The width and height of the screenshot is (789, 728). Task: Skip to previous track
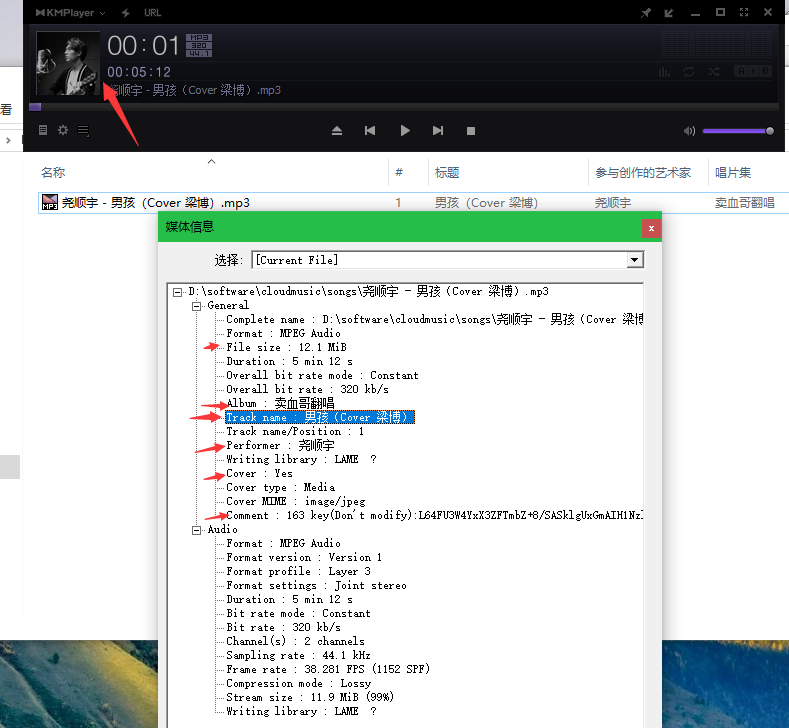(x=370, y=131)
